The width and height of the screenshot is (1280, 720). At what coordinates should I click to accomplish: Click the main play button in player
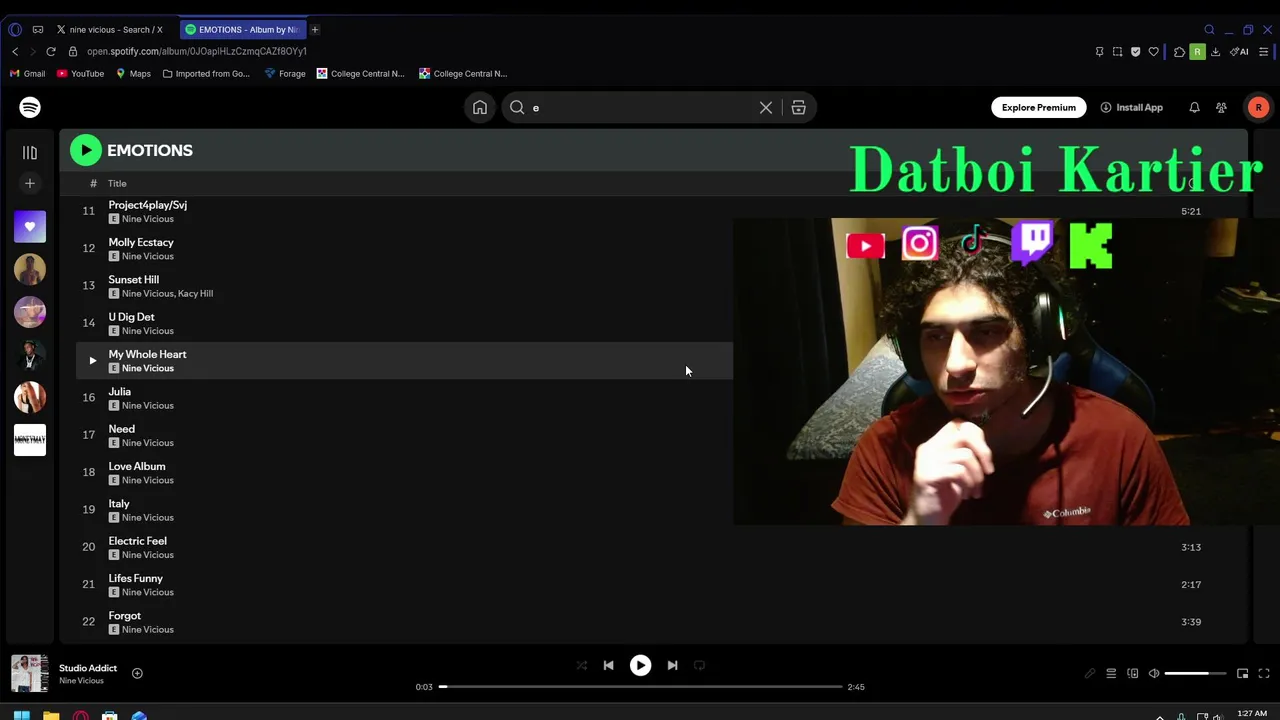pos(640,665)
